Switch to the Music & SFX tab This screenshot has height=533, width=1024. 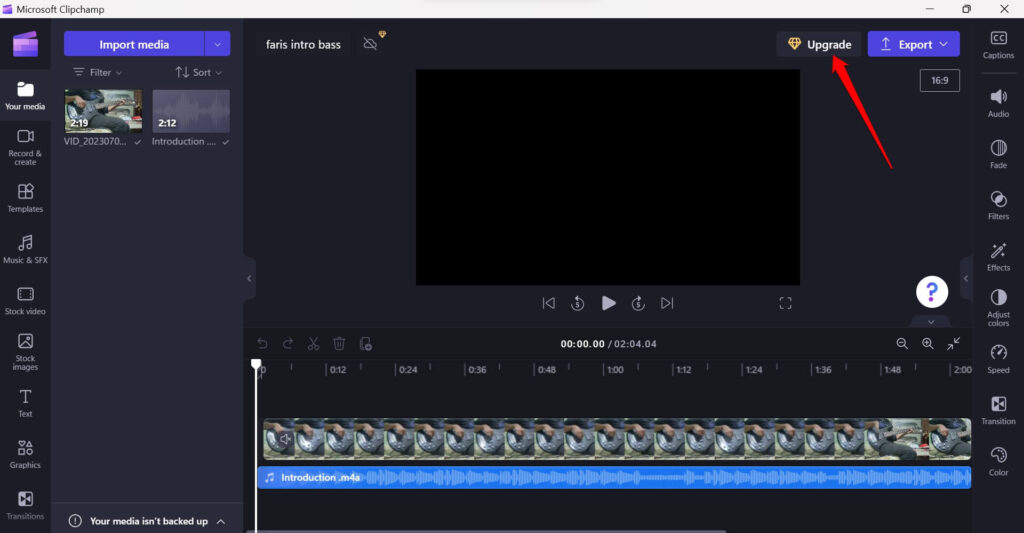(25, 249)
